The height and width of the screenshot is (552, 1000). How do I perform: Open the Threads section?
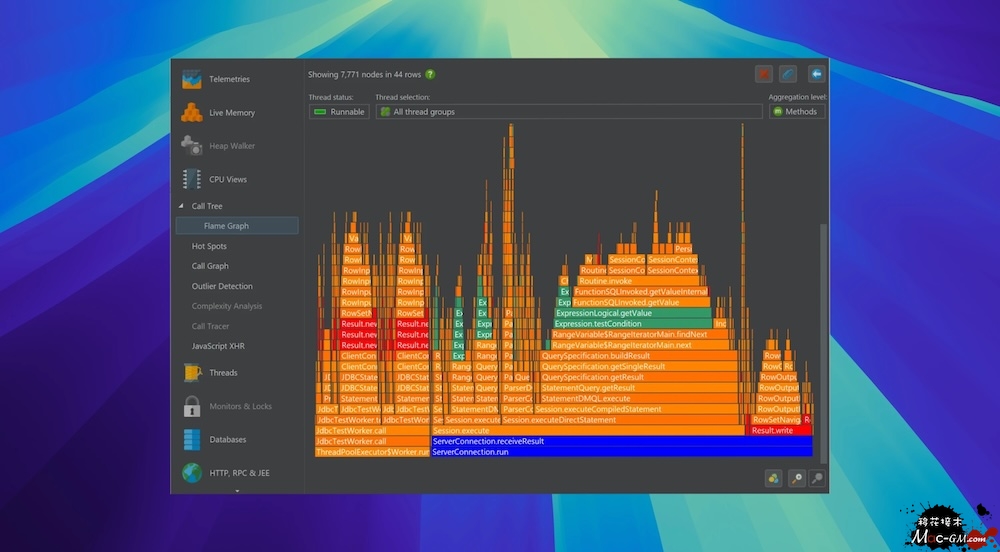pyautogui.click(x=223, y=373)
